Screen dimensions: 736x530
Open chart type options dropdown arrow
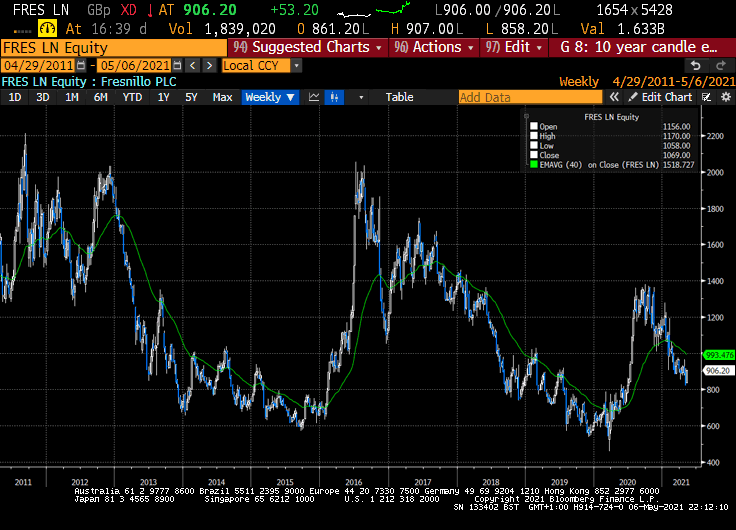tap(361, 97)
